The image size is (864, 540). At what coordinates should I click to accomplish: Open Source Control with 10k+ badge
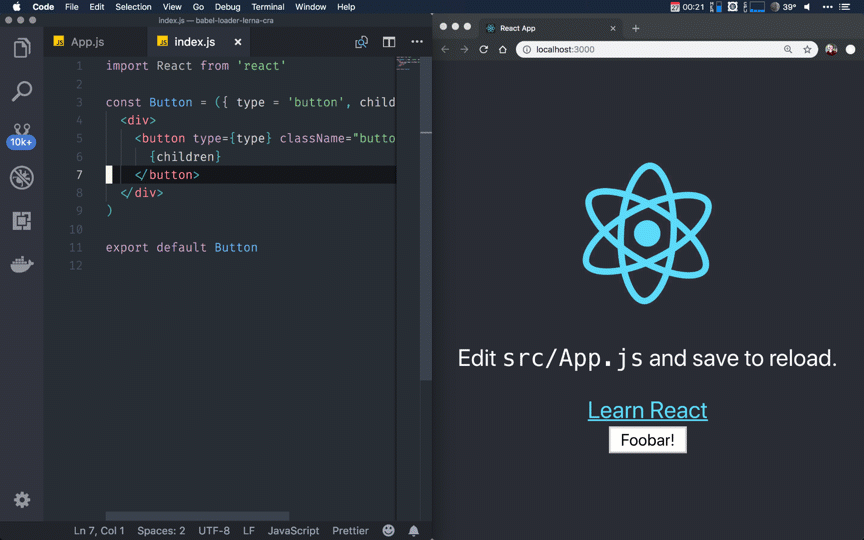21,136
